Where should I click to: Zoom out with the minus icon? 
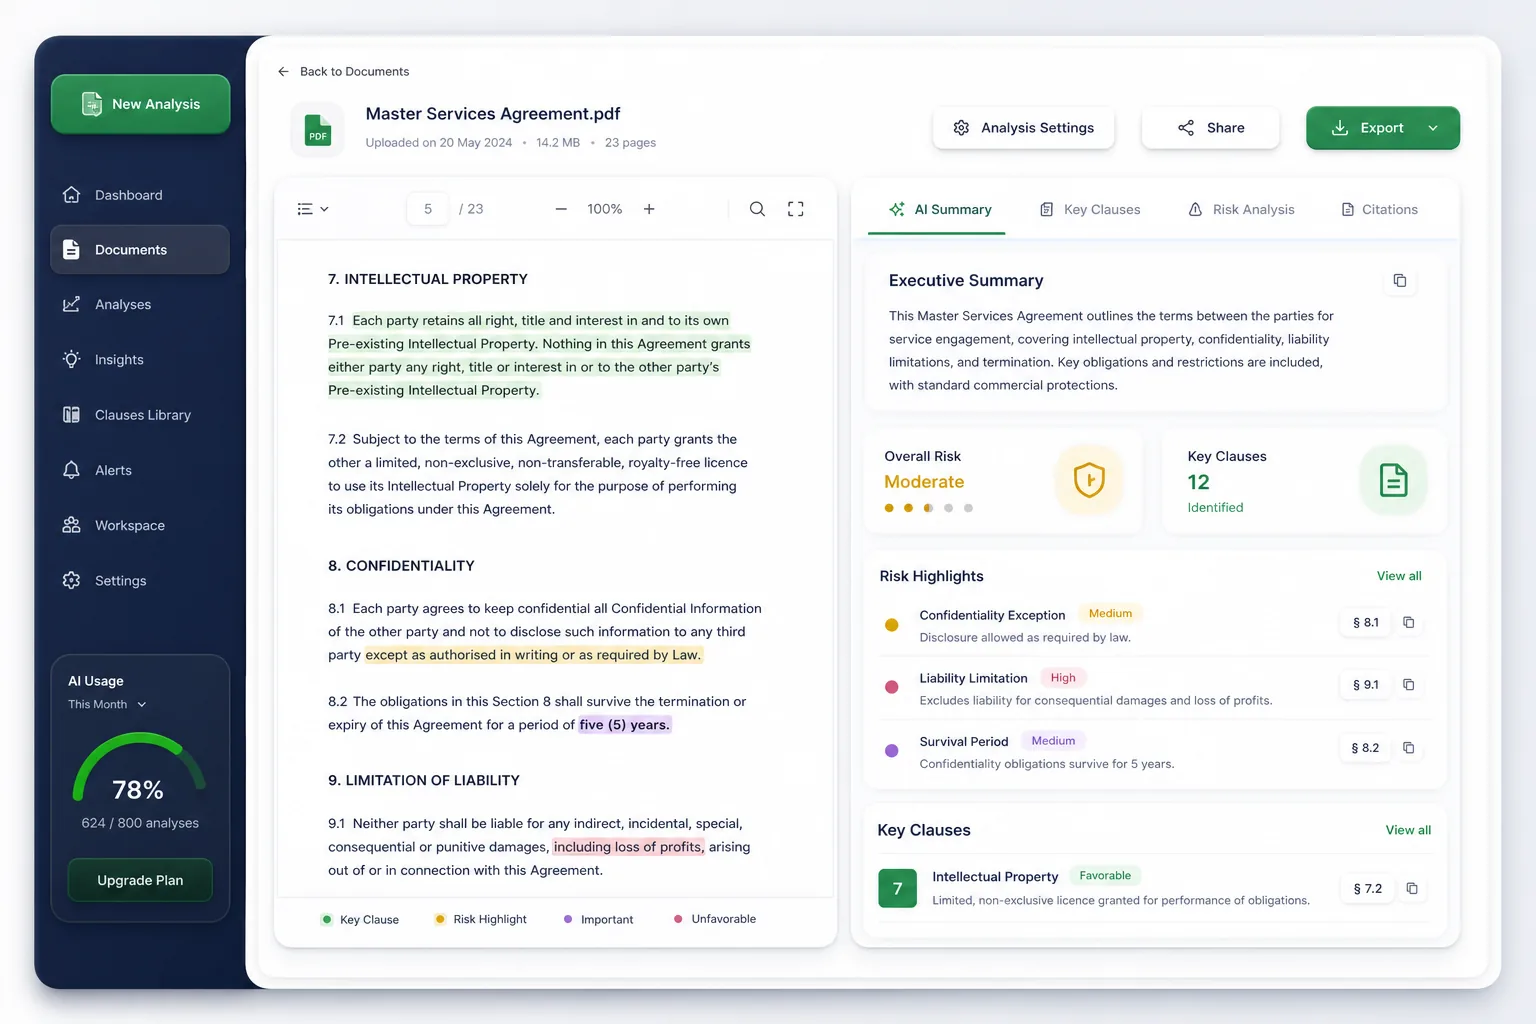tap(561, 209)
